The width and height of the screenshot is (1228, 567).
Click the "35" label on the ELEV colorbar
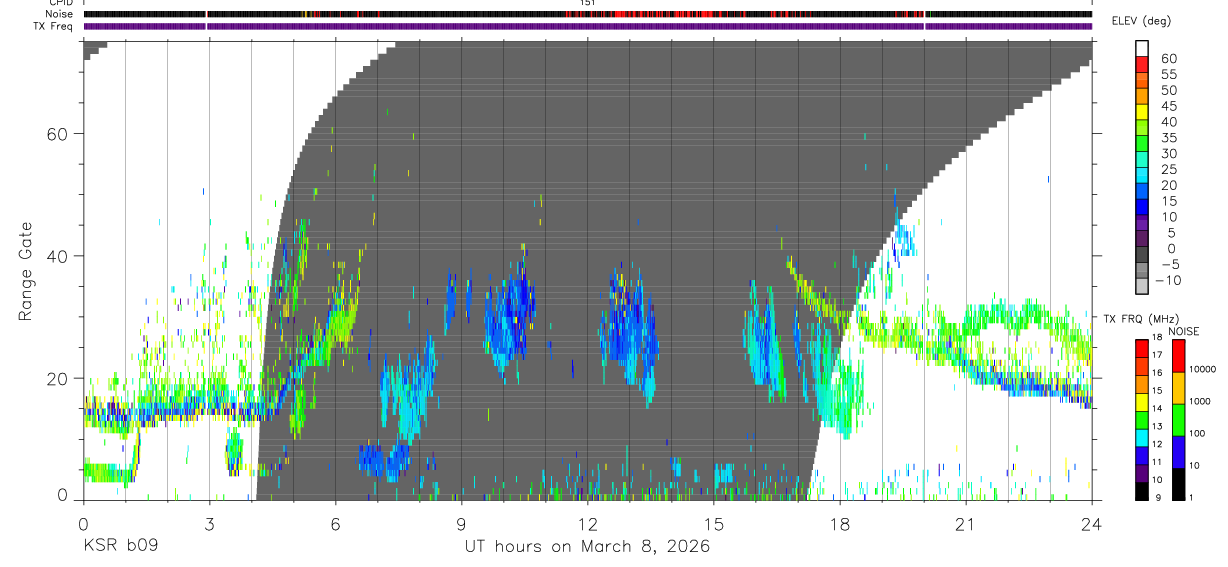click(1168, 138)
